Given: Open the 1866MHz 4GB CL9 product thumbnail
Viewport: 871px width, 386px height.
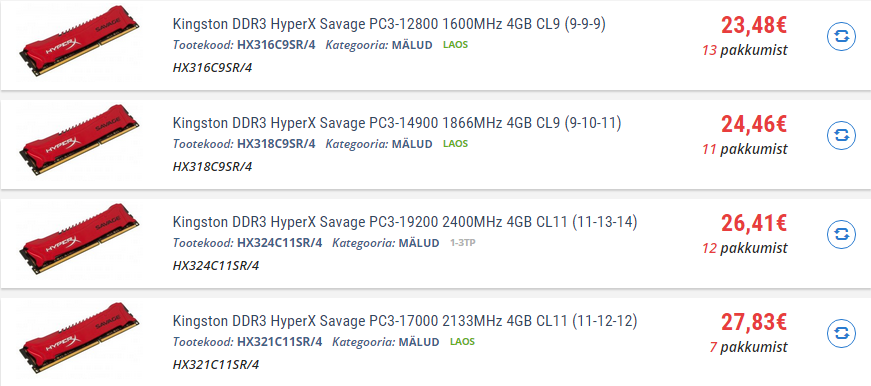Looking at the screenshot, I should tap(79, 139).
